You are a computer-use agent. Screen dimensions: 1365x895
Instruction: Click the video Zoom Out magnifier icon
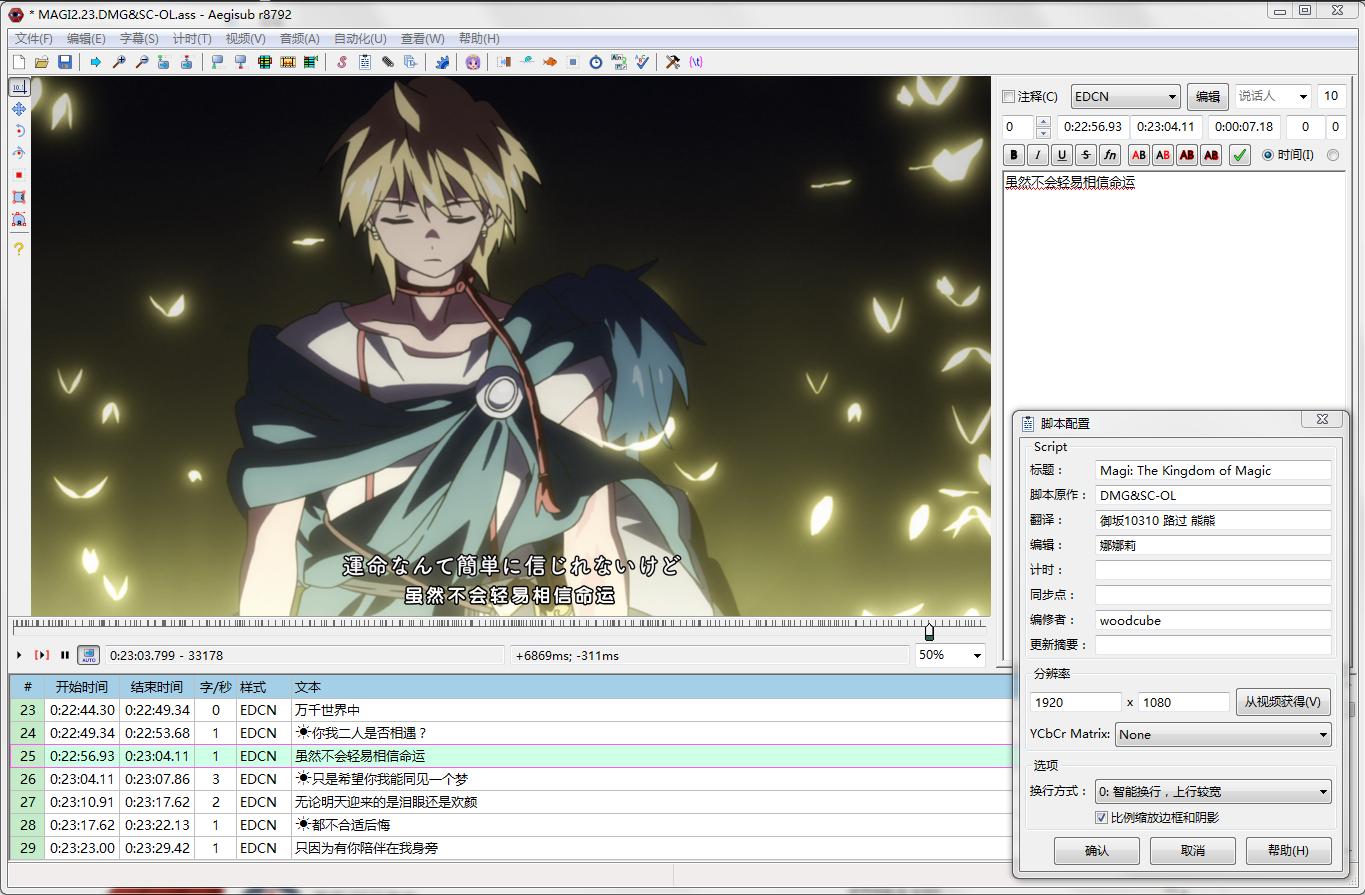pos(141,62)
